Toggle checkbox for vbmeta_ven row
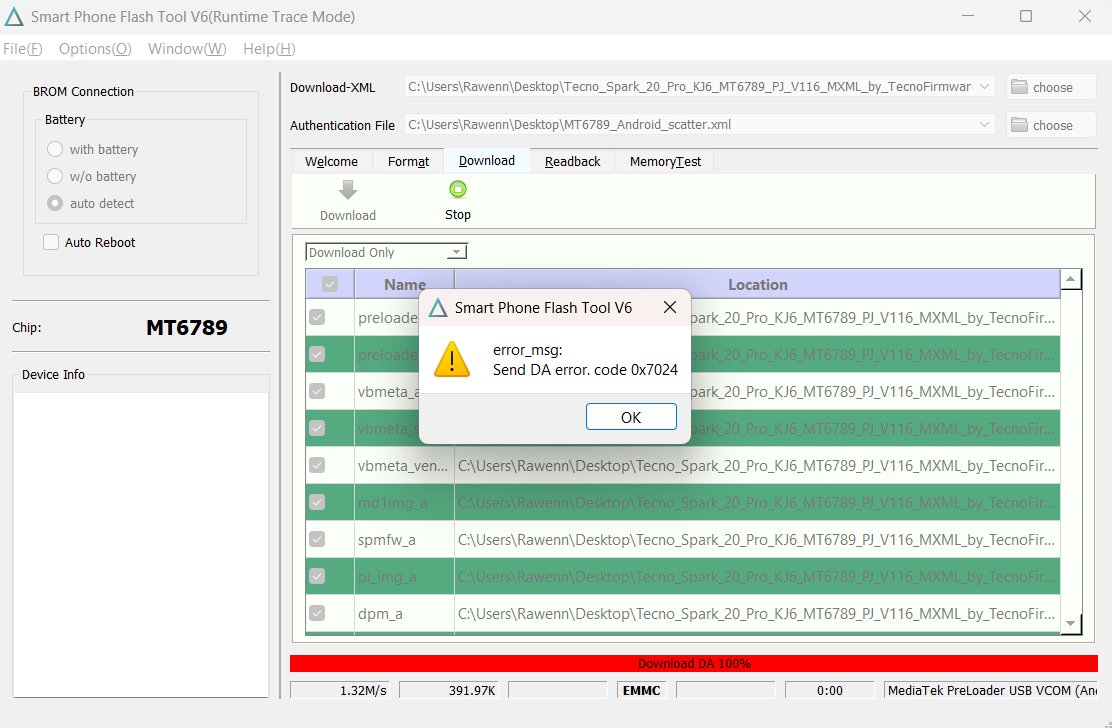 point(317,465)
